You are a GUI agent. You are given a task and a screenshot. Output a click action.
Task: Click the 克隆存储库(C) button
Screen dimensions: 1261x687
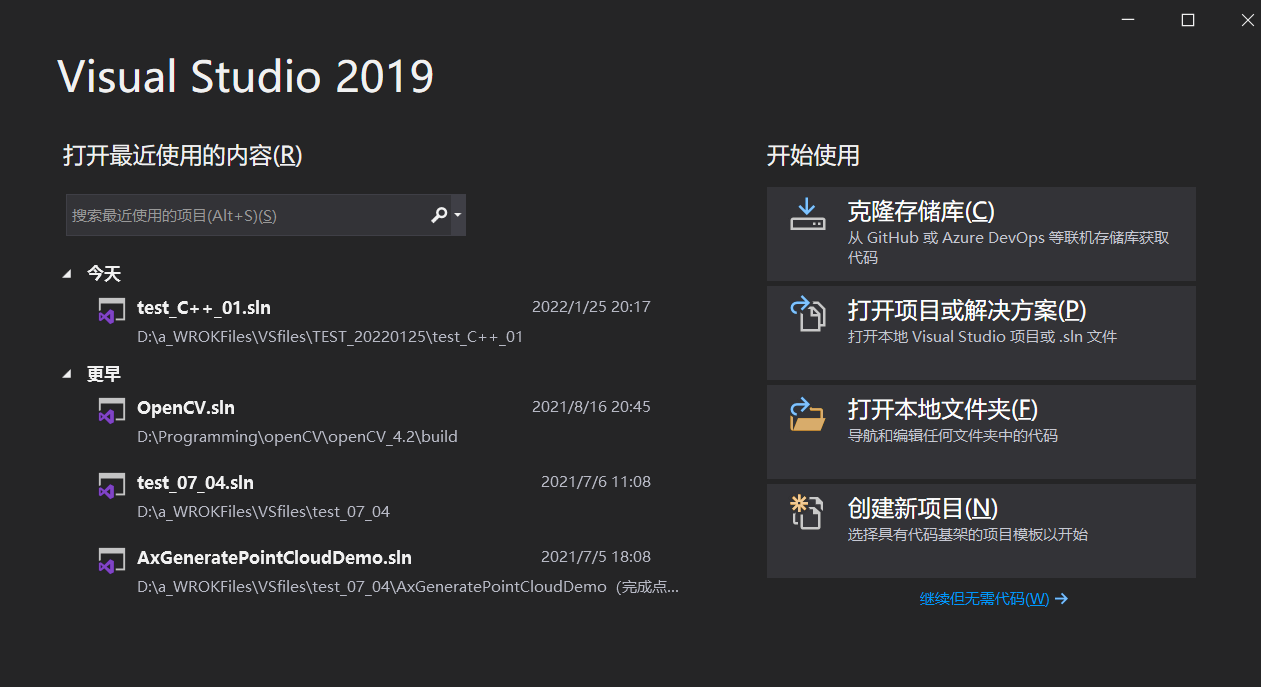coord(980,232)
